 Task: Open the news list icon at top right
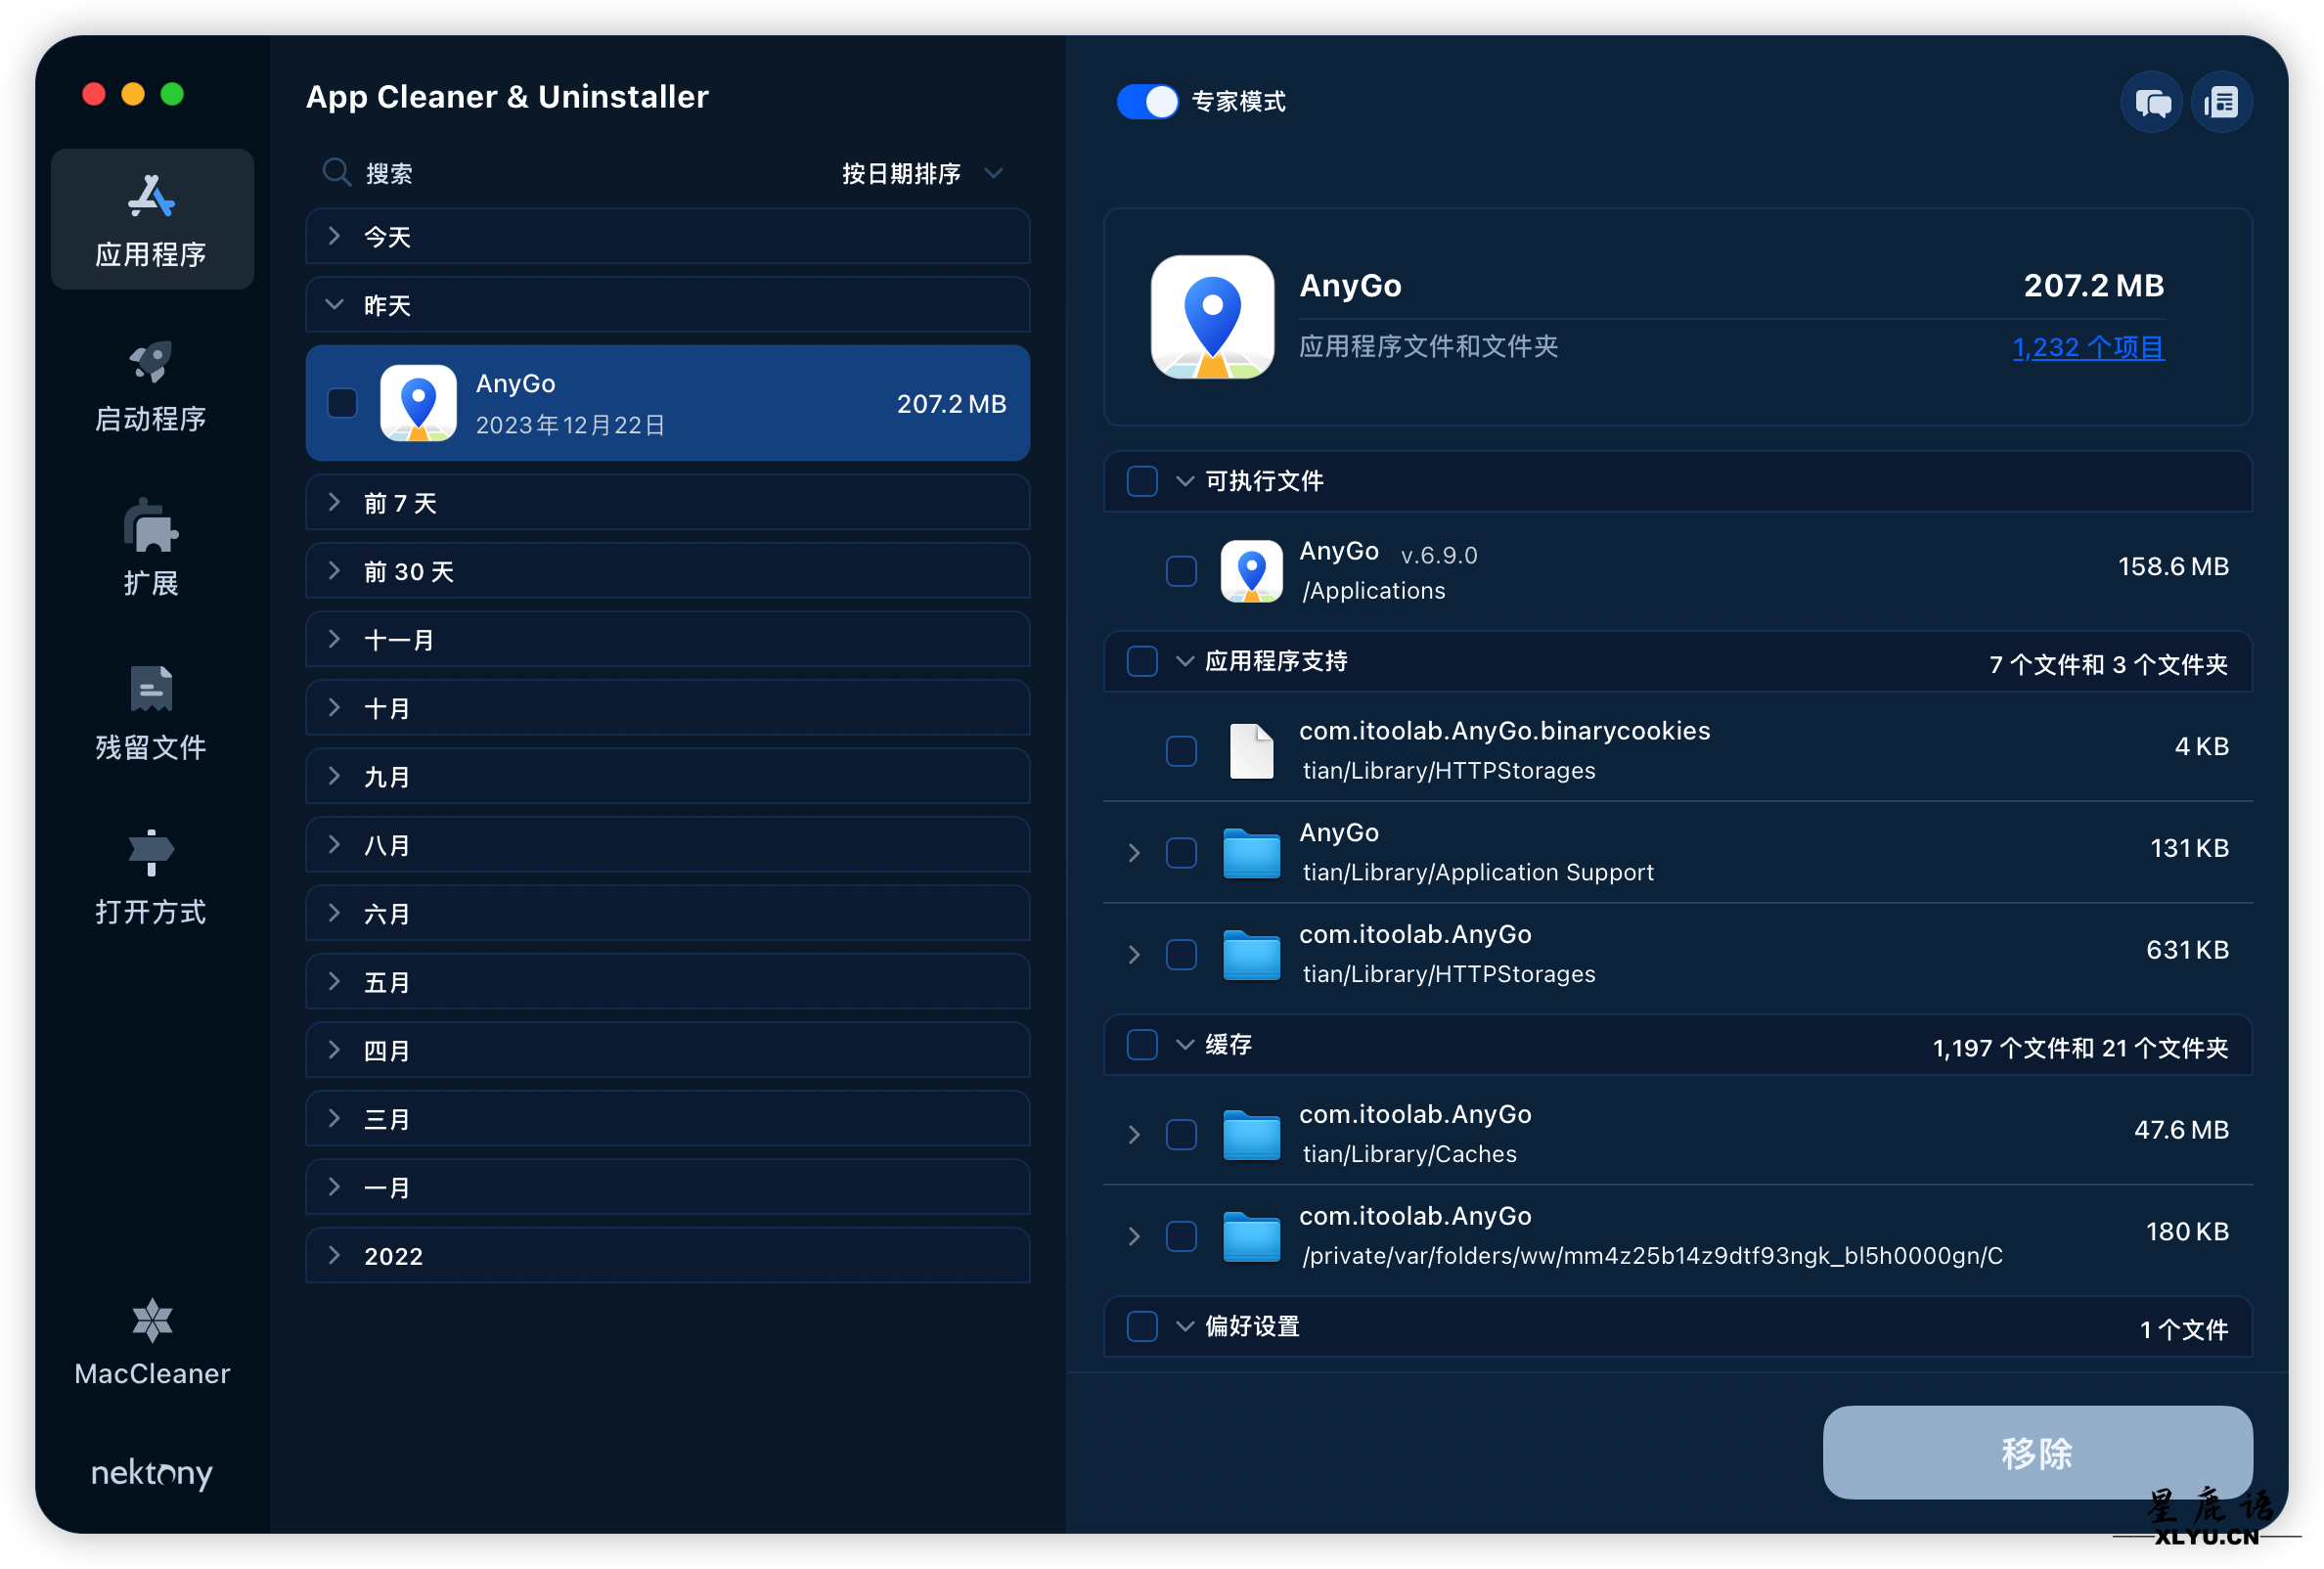pyautogui.click(x=2221, y=102)
